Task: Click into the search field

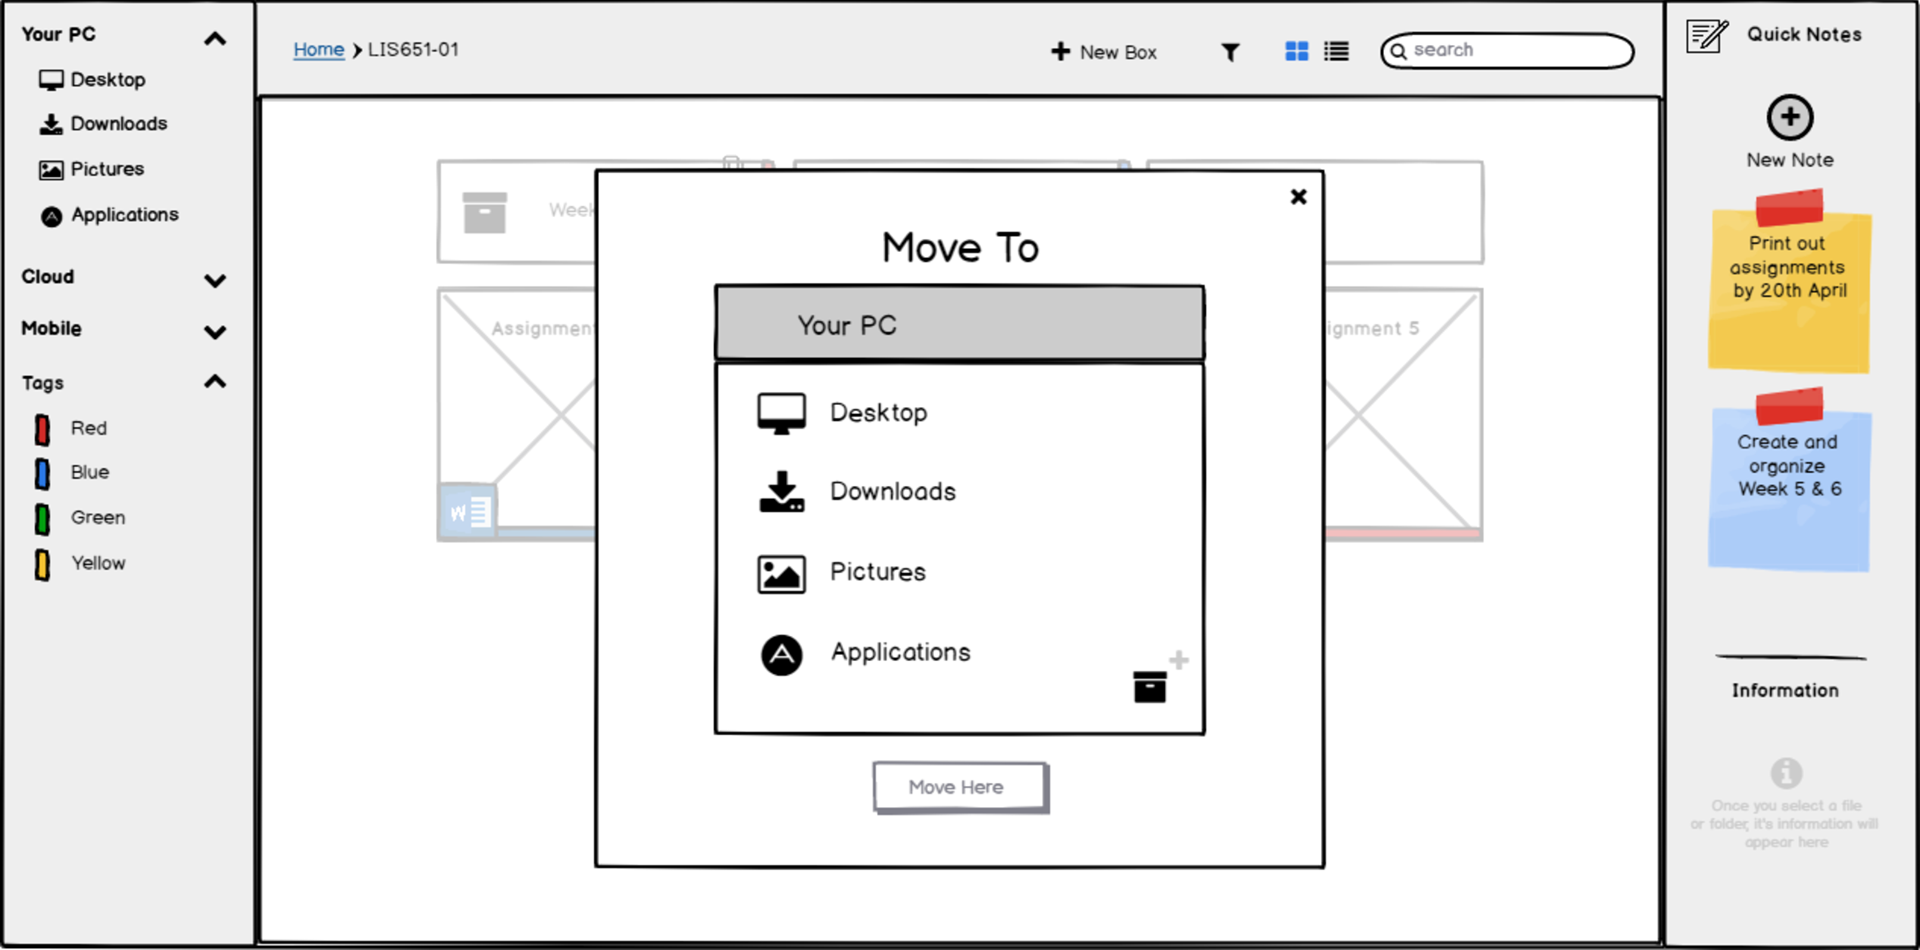Action: click(x=1508, y=51)
